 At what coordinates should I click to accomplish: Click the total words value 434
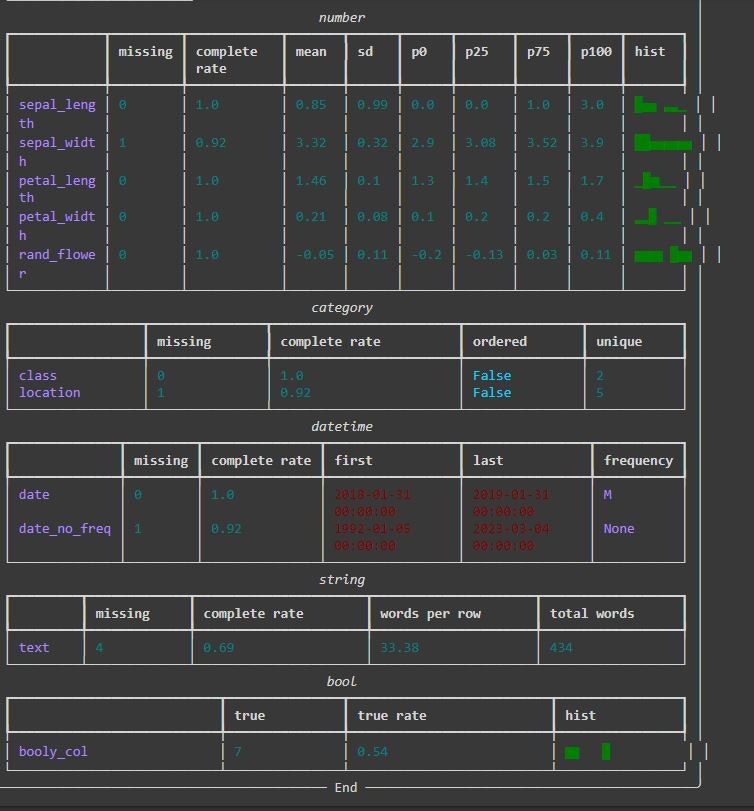point(561,648)
